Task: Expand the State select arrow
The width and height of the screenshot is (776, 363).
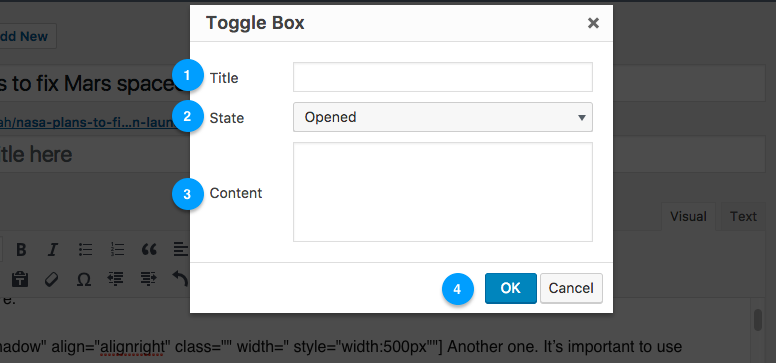Action: point(582,118)
